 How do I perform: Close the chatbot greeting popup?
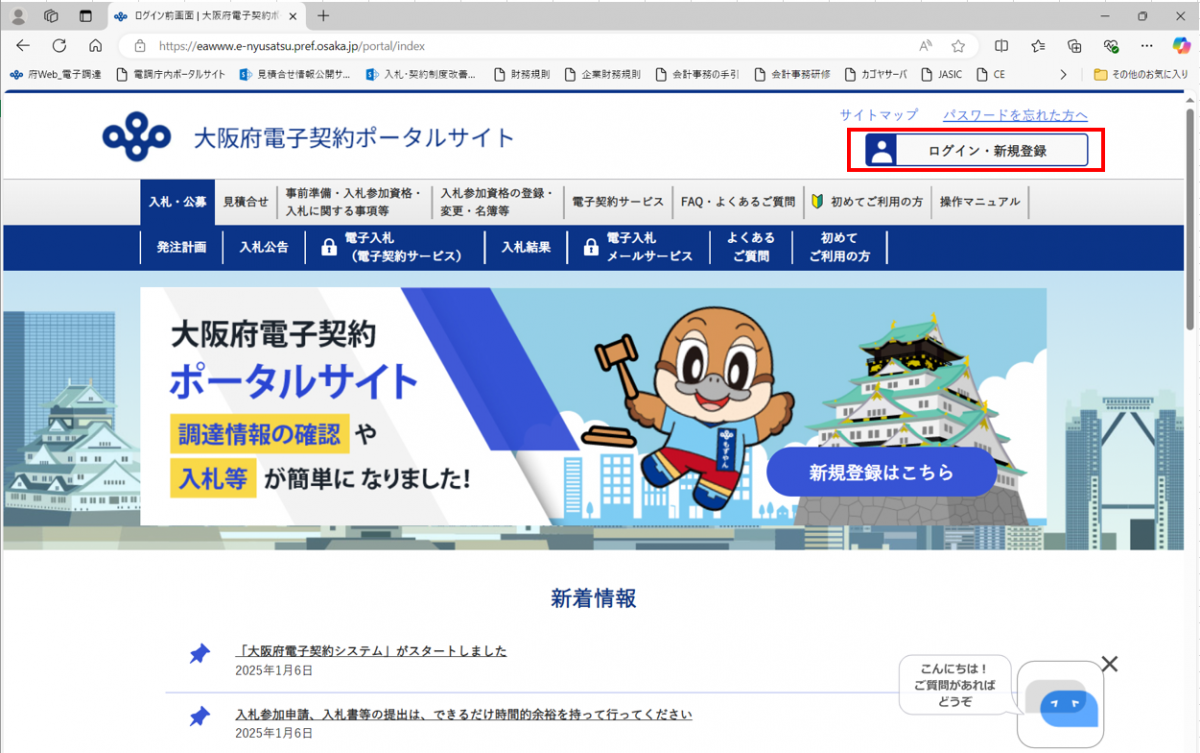pos(1109,664)
